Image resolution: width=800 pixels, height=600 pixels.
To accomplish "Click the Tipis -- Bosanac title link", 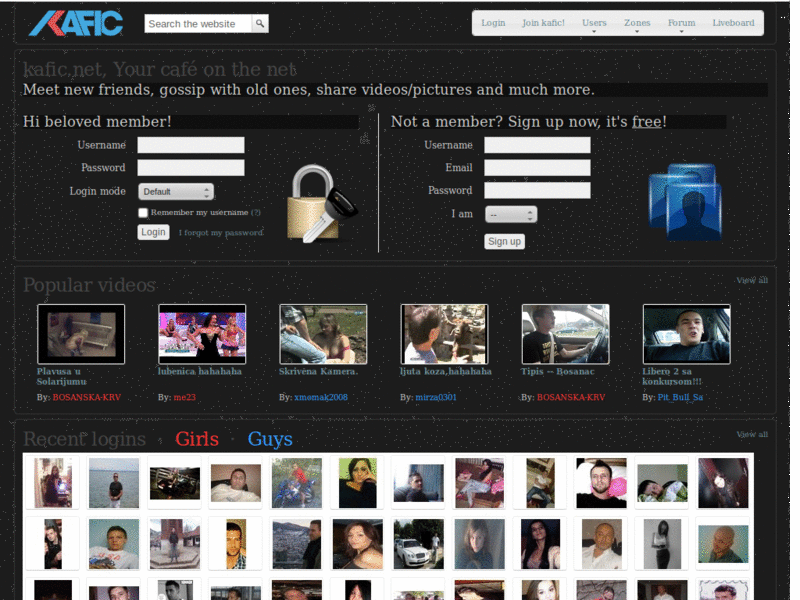I will point(558,371).
